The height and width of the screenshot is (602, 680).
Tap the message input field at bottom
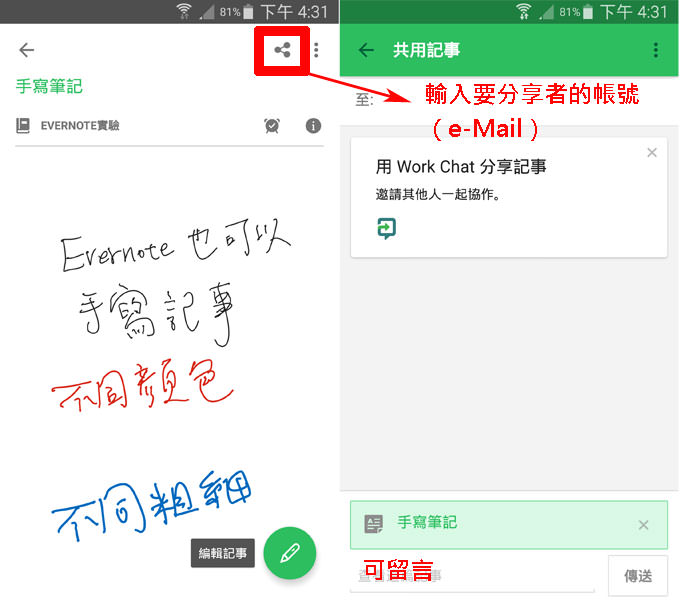pyautogui.click(x=472, y=576)
